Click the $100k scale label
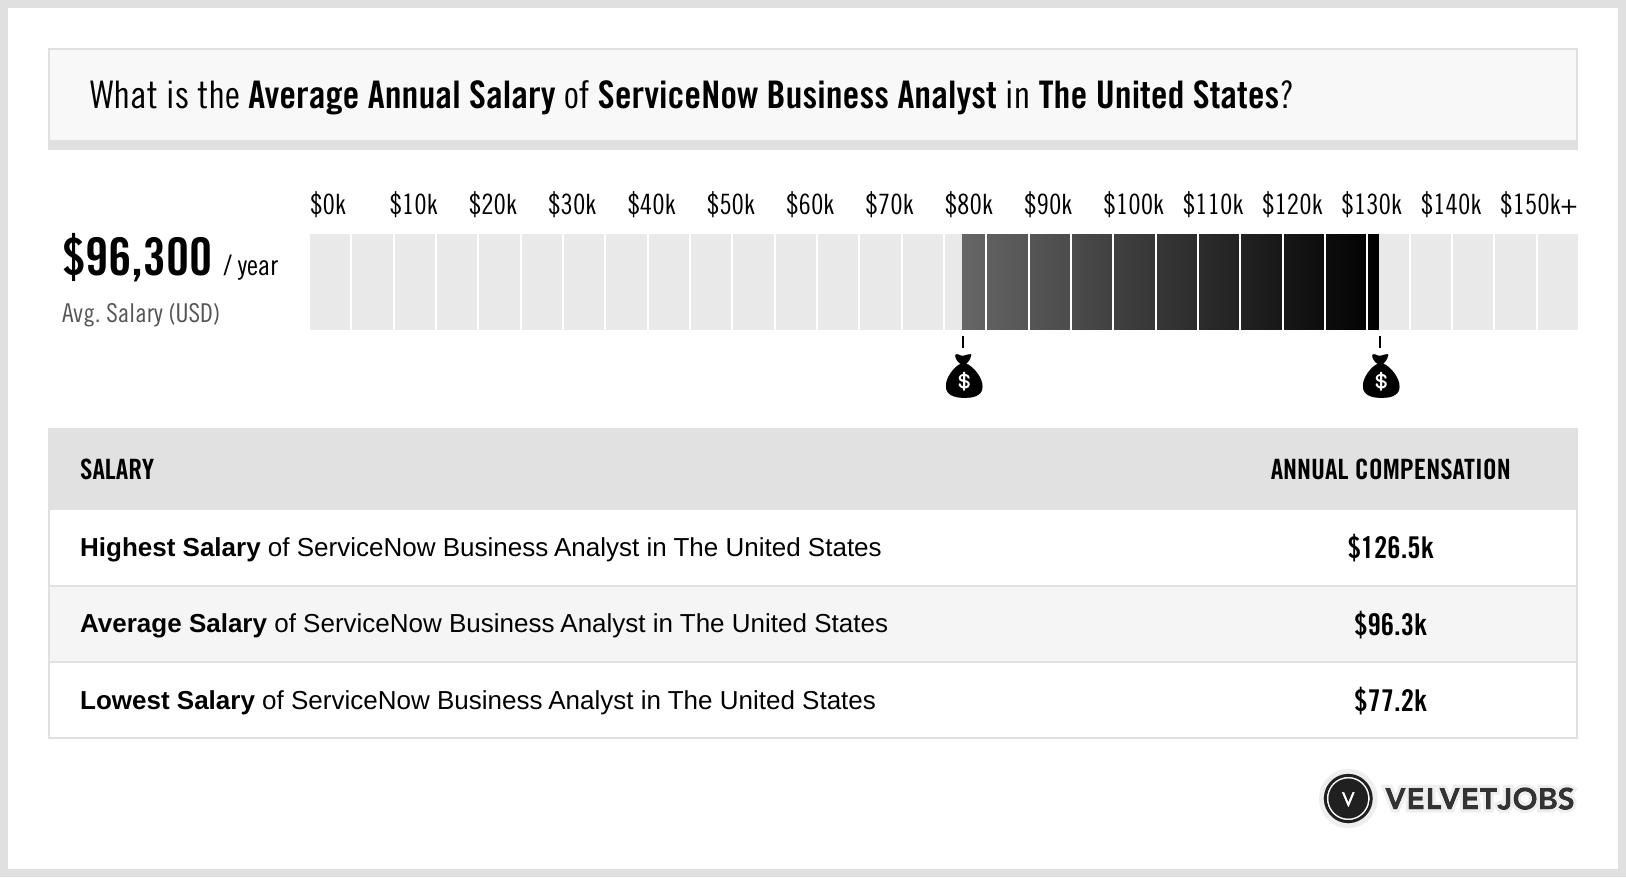Screen dimensions: 1626x878 coord(1133,205)
